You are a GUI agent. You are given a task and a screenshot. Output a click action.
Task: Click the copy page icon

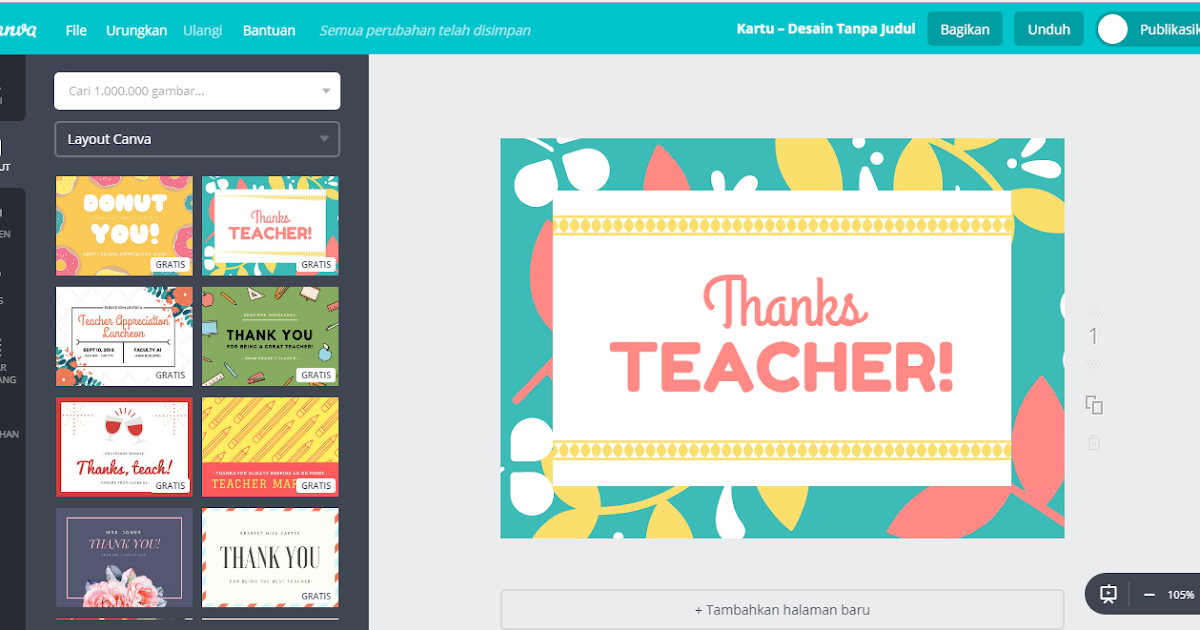pyautogui.click(x=1094, y=405)
